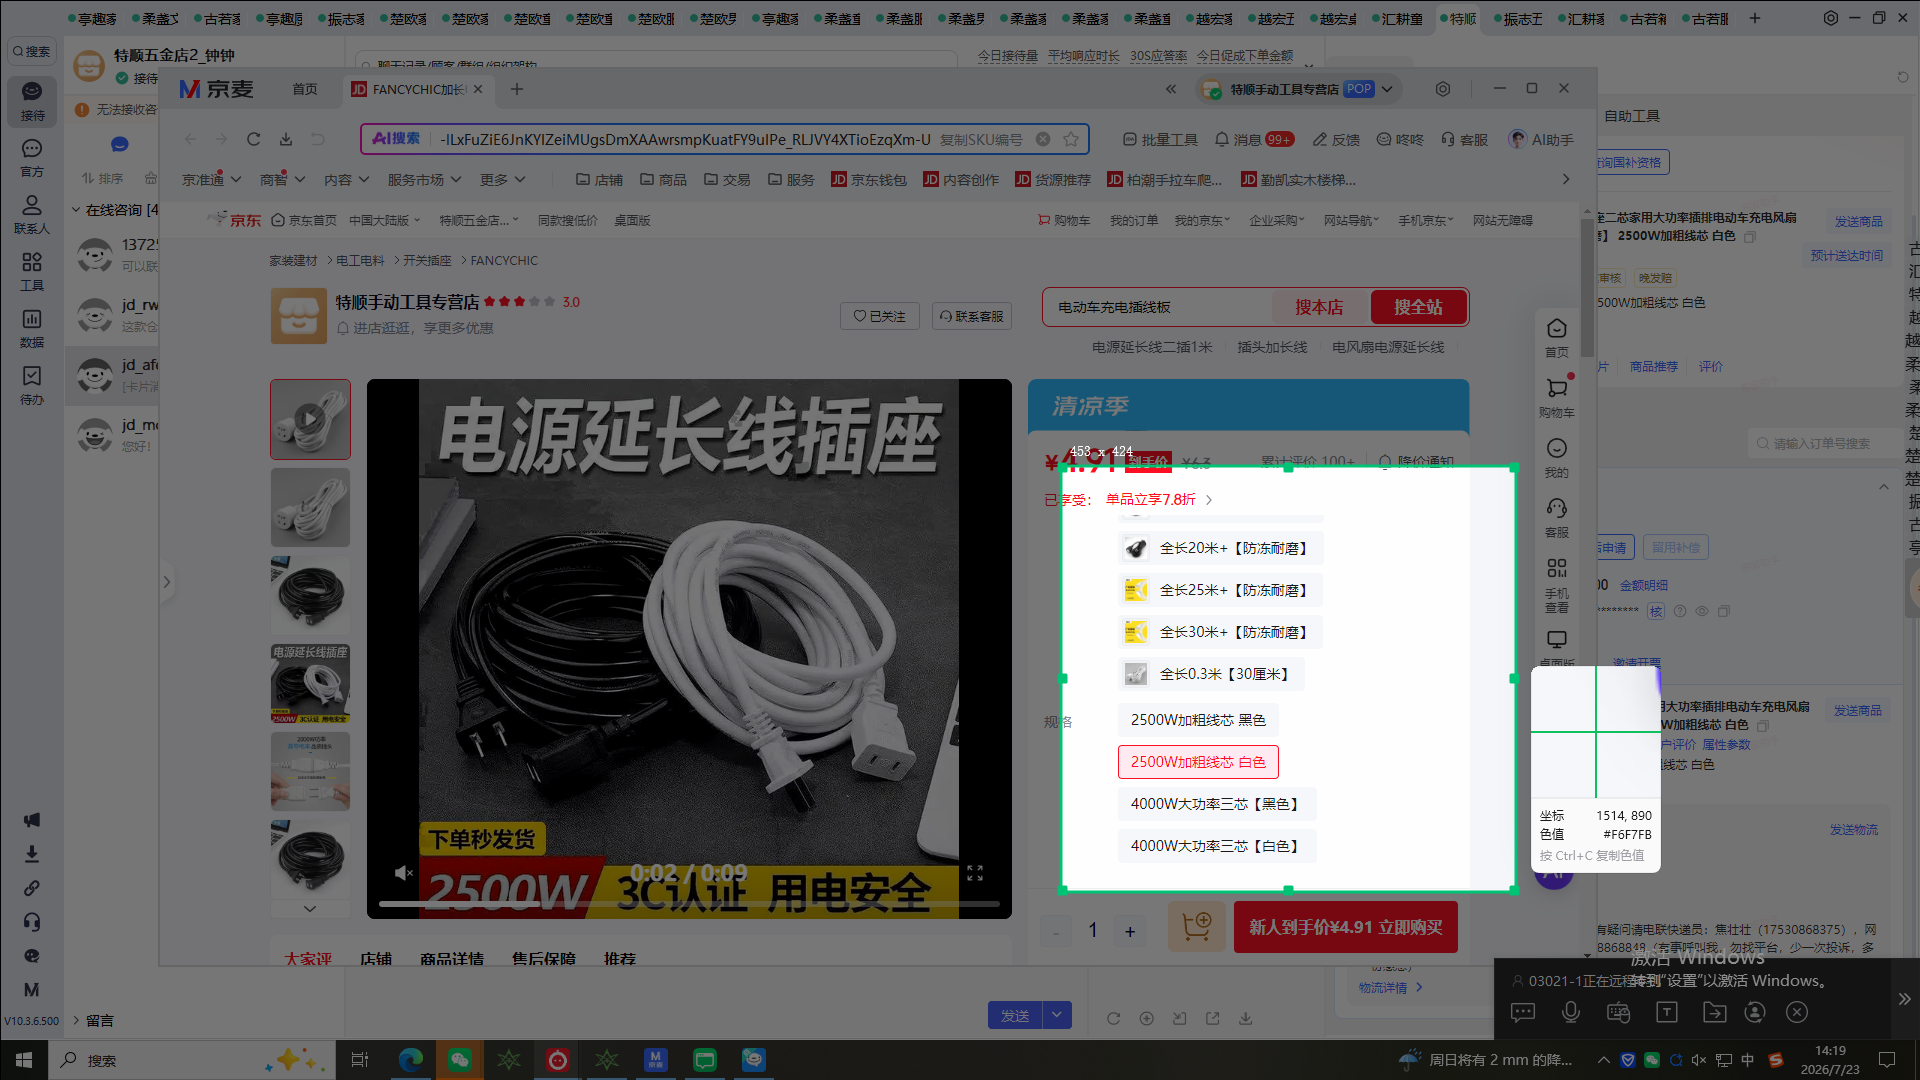
Task: Switch to the 首页 tab in 京麦
Action: [305, 89]
